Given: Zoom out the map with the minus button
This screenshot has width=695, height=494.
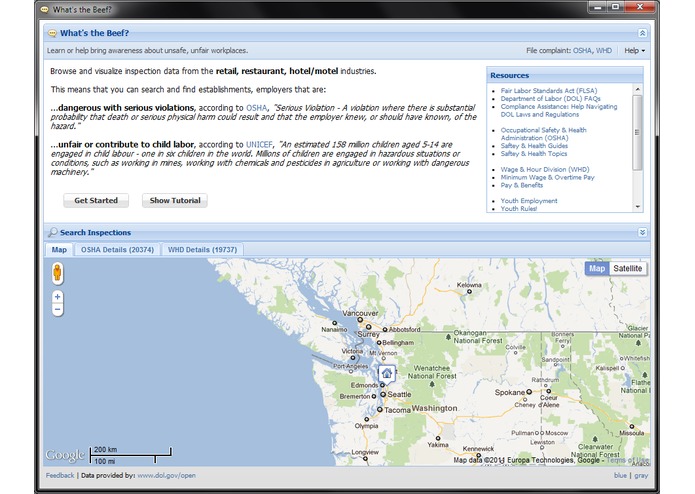Looking at the screenshot, I should [x=57, y=309].
